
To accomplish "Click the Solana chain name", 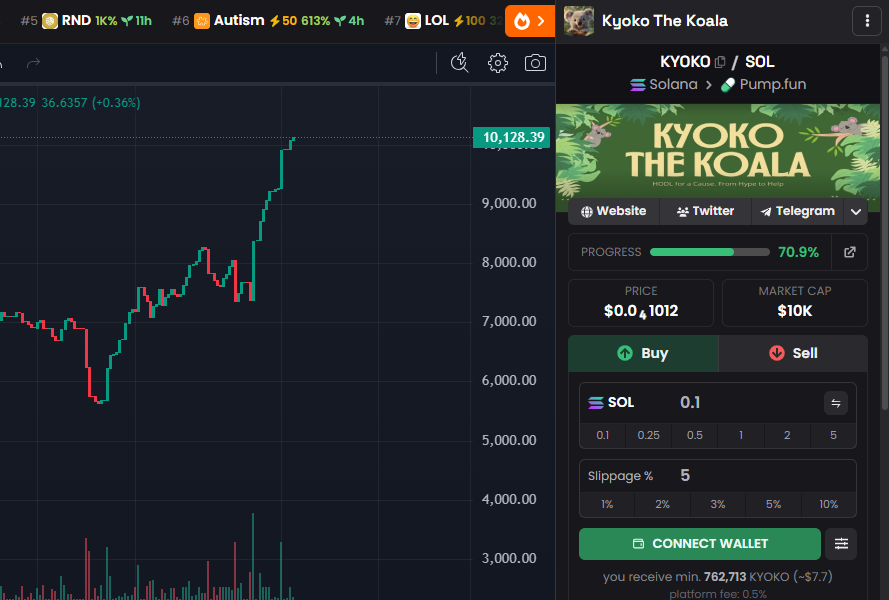I will pyautogui.click(x=673, y=85).
